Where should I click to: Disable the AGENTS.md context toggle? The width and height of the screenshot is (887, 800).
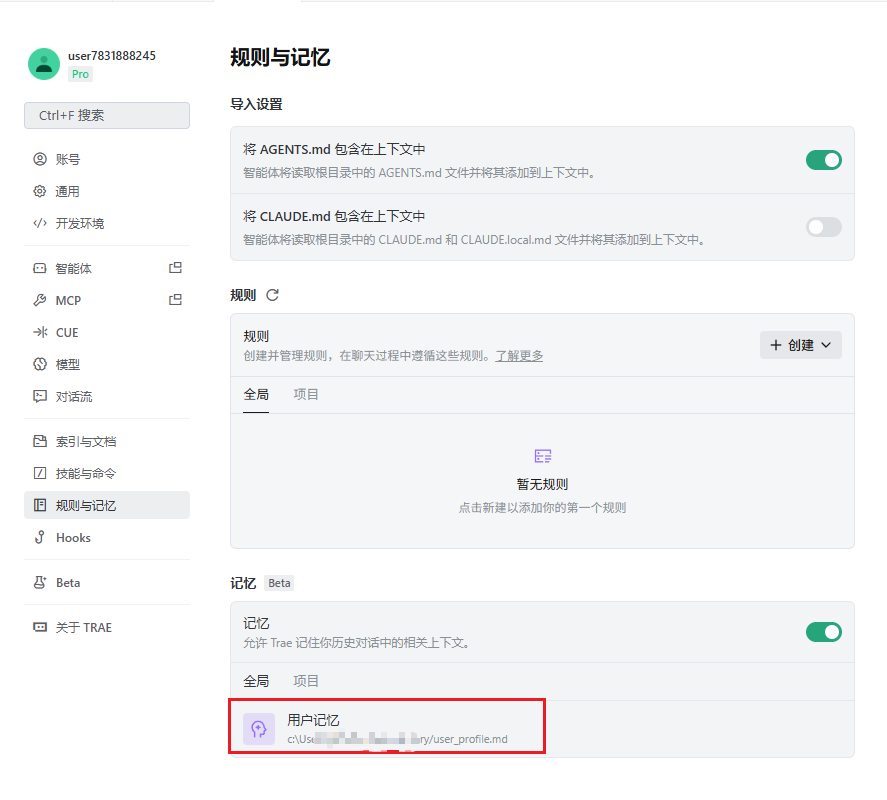coord(824,160)
